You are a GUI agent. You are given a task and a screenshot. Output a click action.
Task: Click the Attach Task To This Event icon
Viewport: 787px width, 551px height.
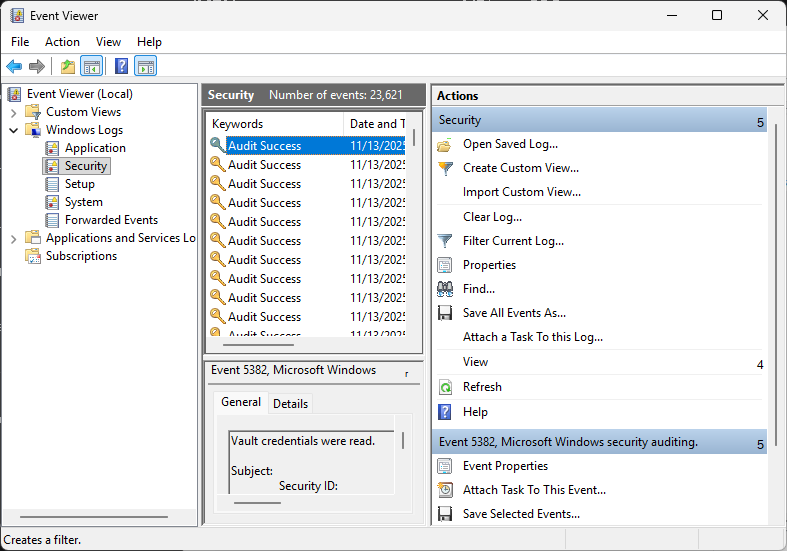pyautogui.click(x=445, y=490)
